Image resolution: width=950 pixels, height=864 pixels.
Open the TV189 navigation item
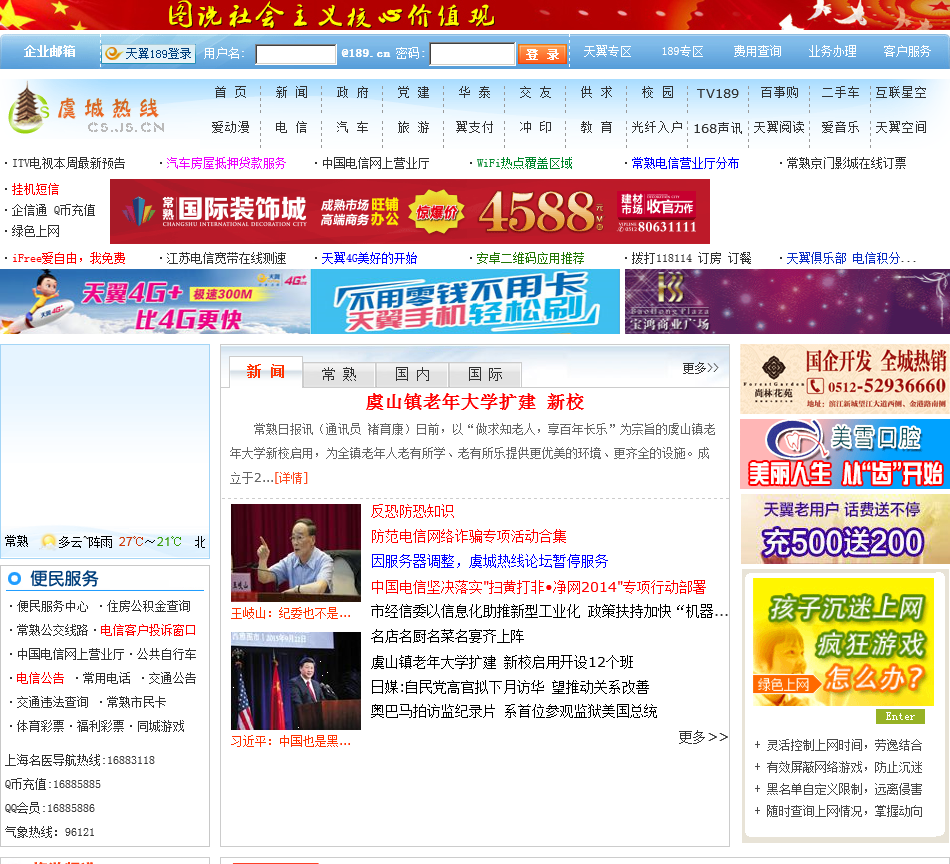tap(718, 93)
